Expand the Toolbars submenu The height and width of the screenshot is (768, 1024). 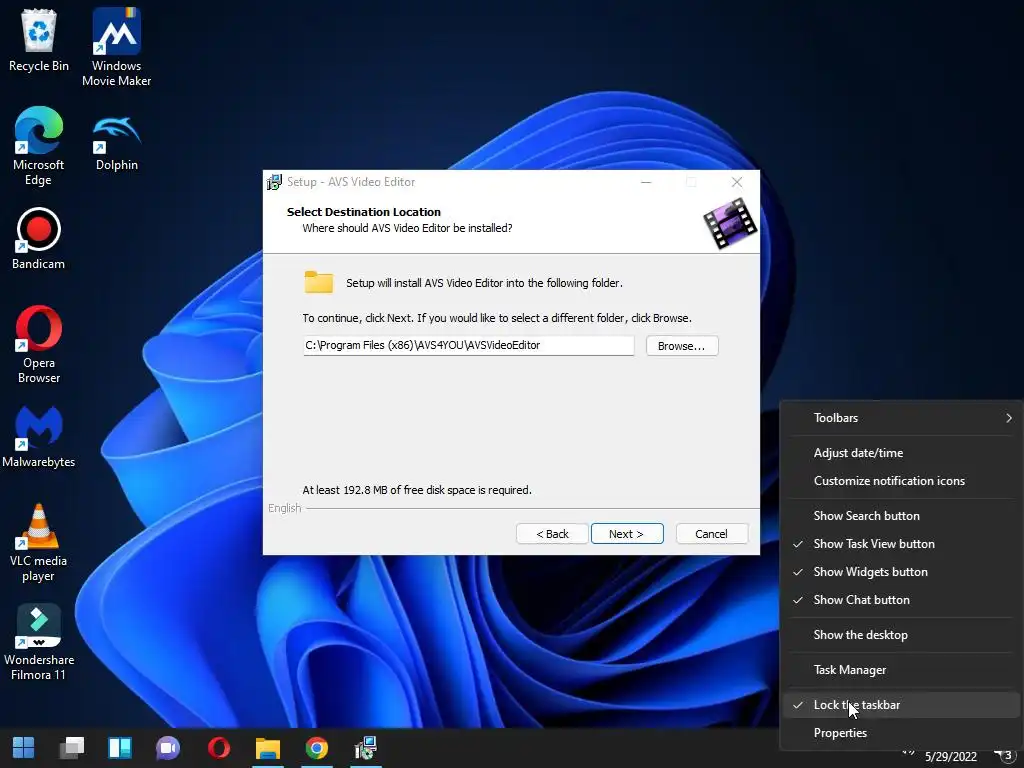[901, 418]
